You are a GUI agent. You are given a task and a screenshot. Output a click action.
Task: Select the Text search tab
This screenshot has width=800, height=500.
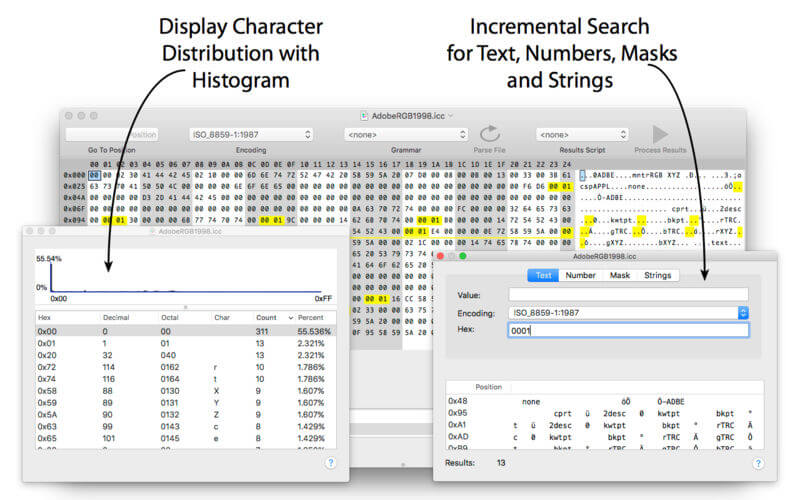pyautogui.click(x=543, y=275)
